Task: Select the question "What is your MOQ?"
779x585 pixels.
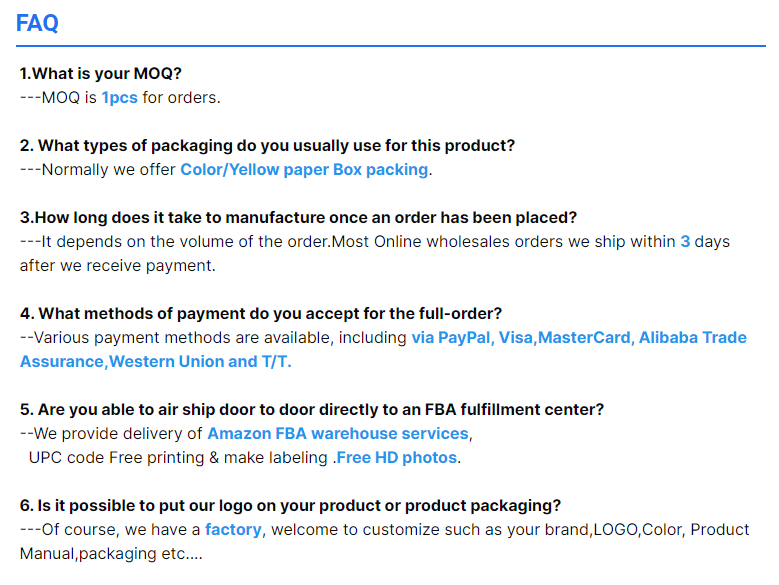Action: (101, 73)
